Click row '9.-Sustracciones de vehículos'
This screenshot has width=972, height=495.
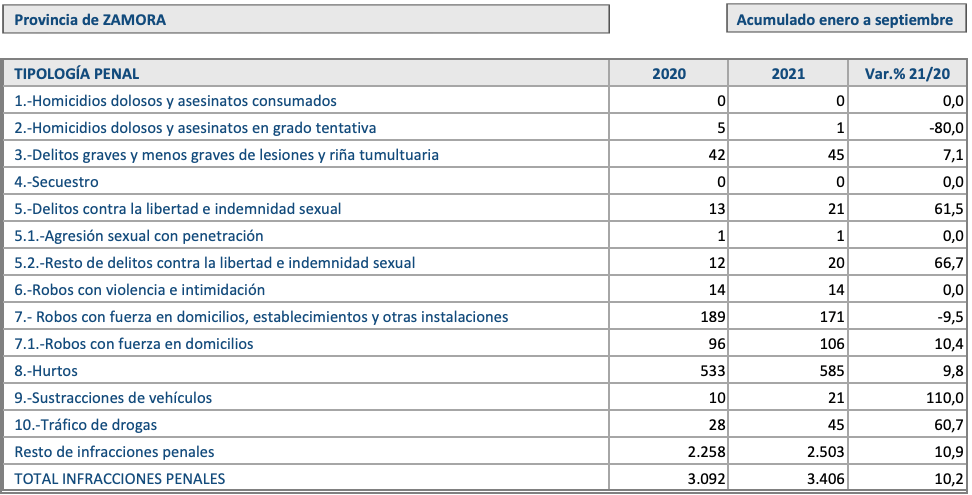pos(485,398)
